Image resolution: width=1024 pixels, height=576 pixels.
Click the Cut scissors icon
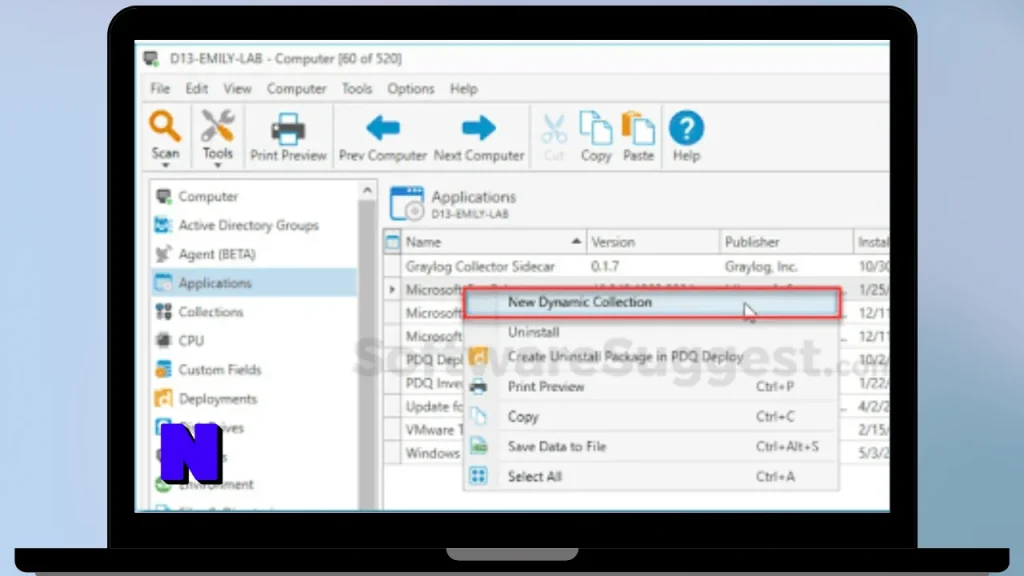(x=554, y=129)
